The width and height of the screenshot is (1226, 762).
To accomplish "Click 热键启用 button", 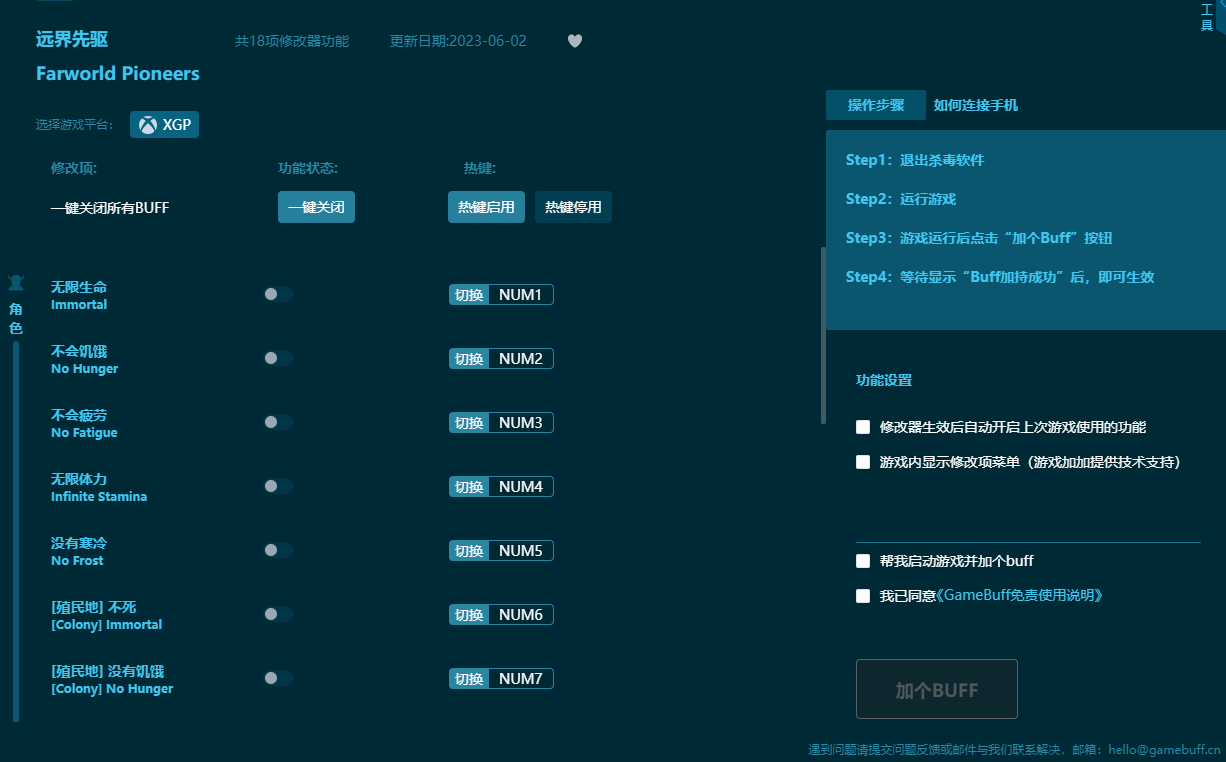I will (x=486, y=207).
